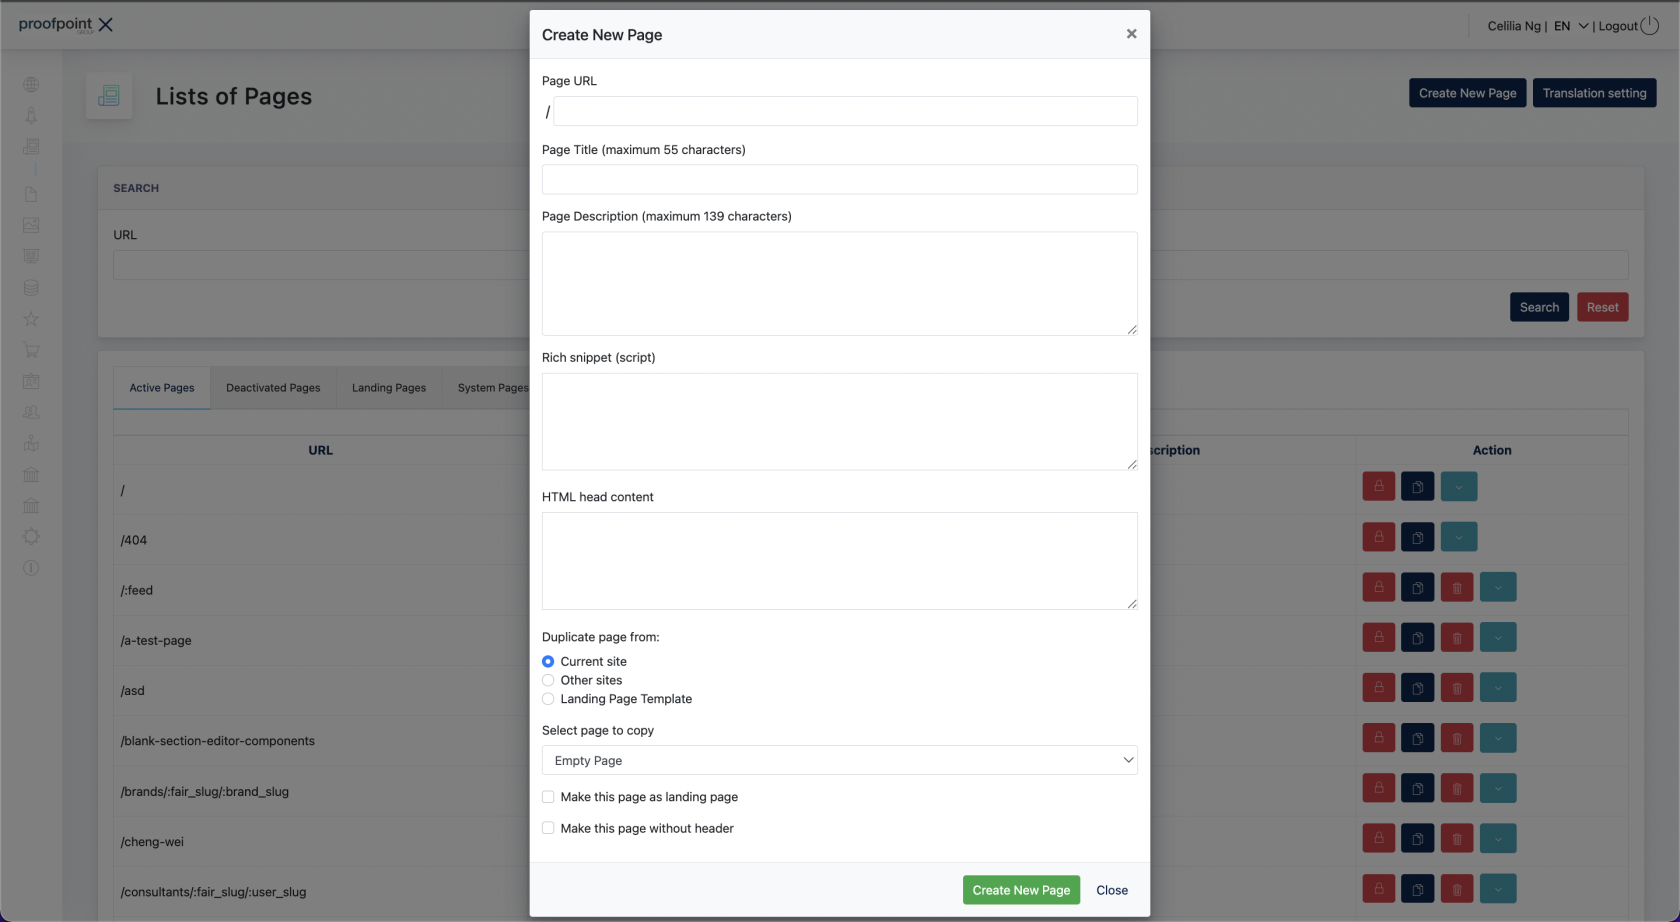Open the map marker icon in the sidebar

31,443
